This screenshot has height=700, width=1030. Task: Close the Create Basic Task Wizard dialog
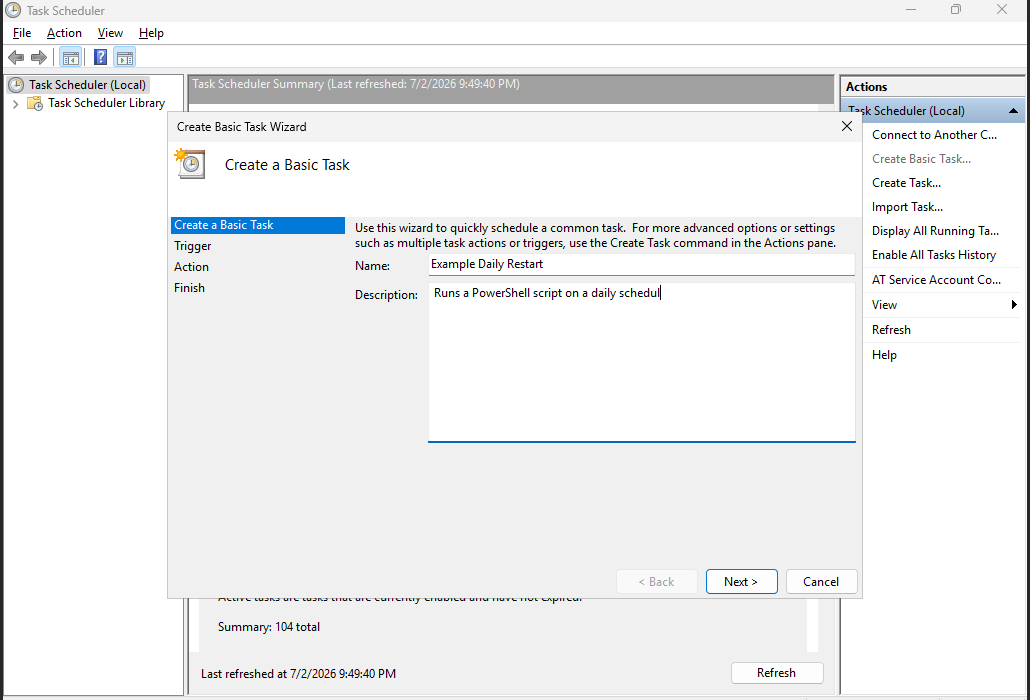click(x=847, y=126)
